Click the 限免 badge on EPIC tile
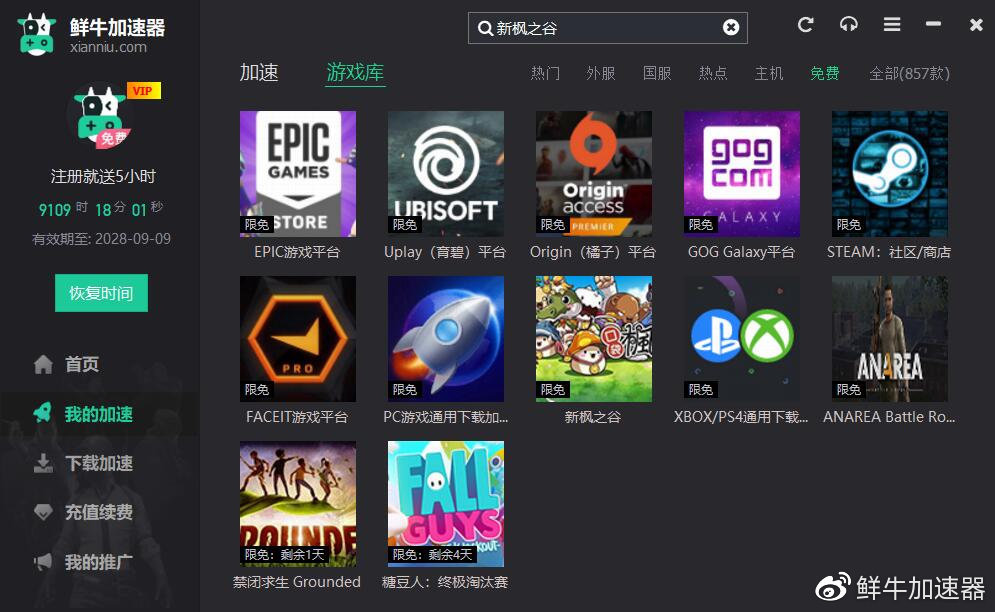This screenshot has width=995, height=612. click(x=257, y=224)
